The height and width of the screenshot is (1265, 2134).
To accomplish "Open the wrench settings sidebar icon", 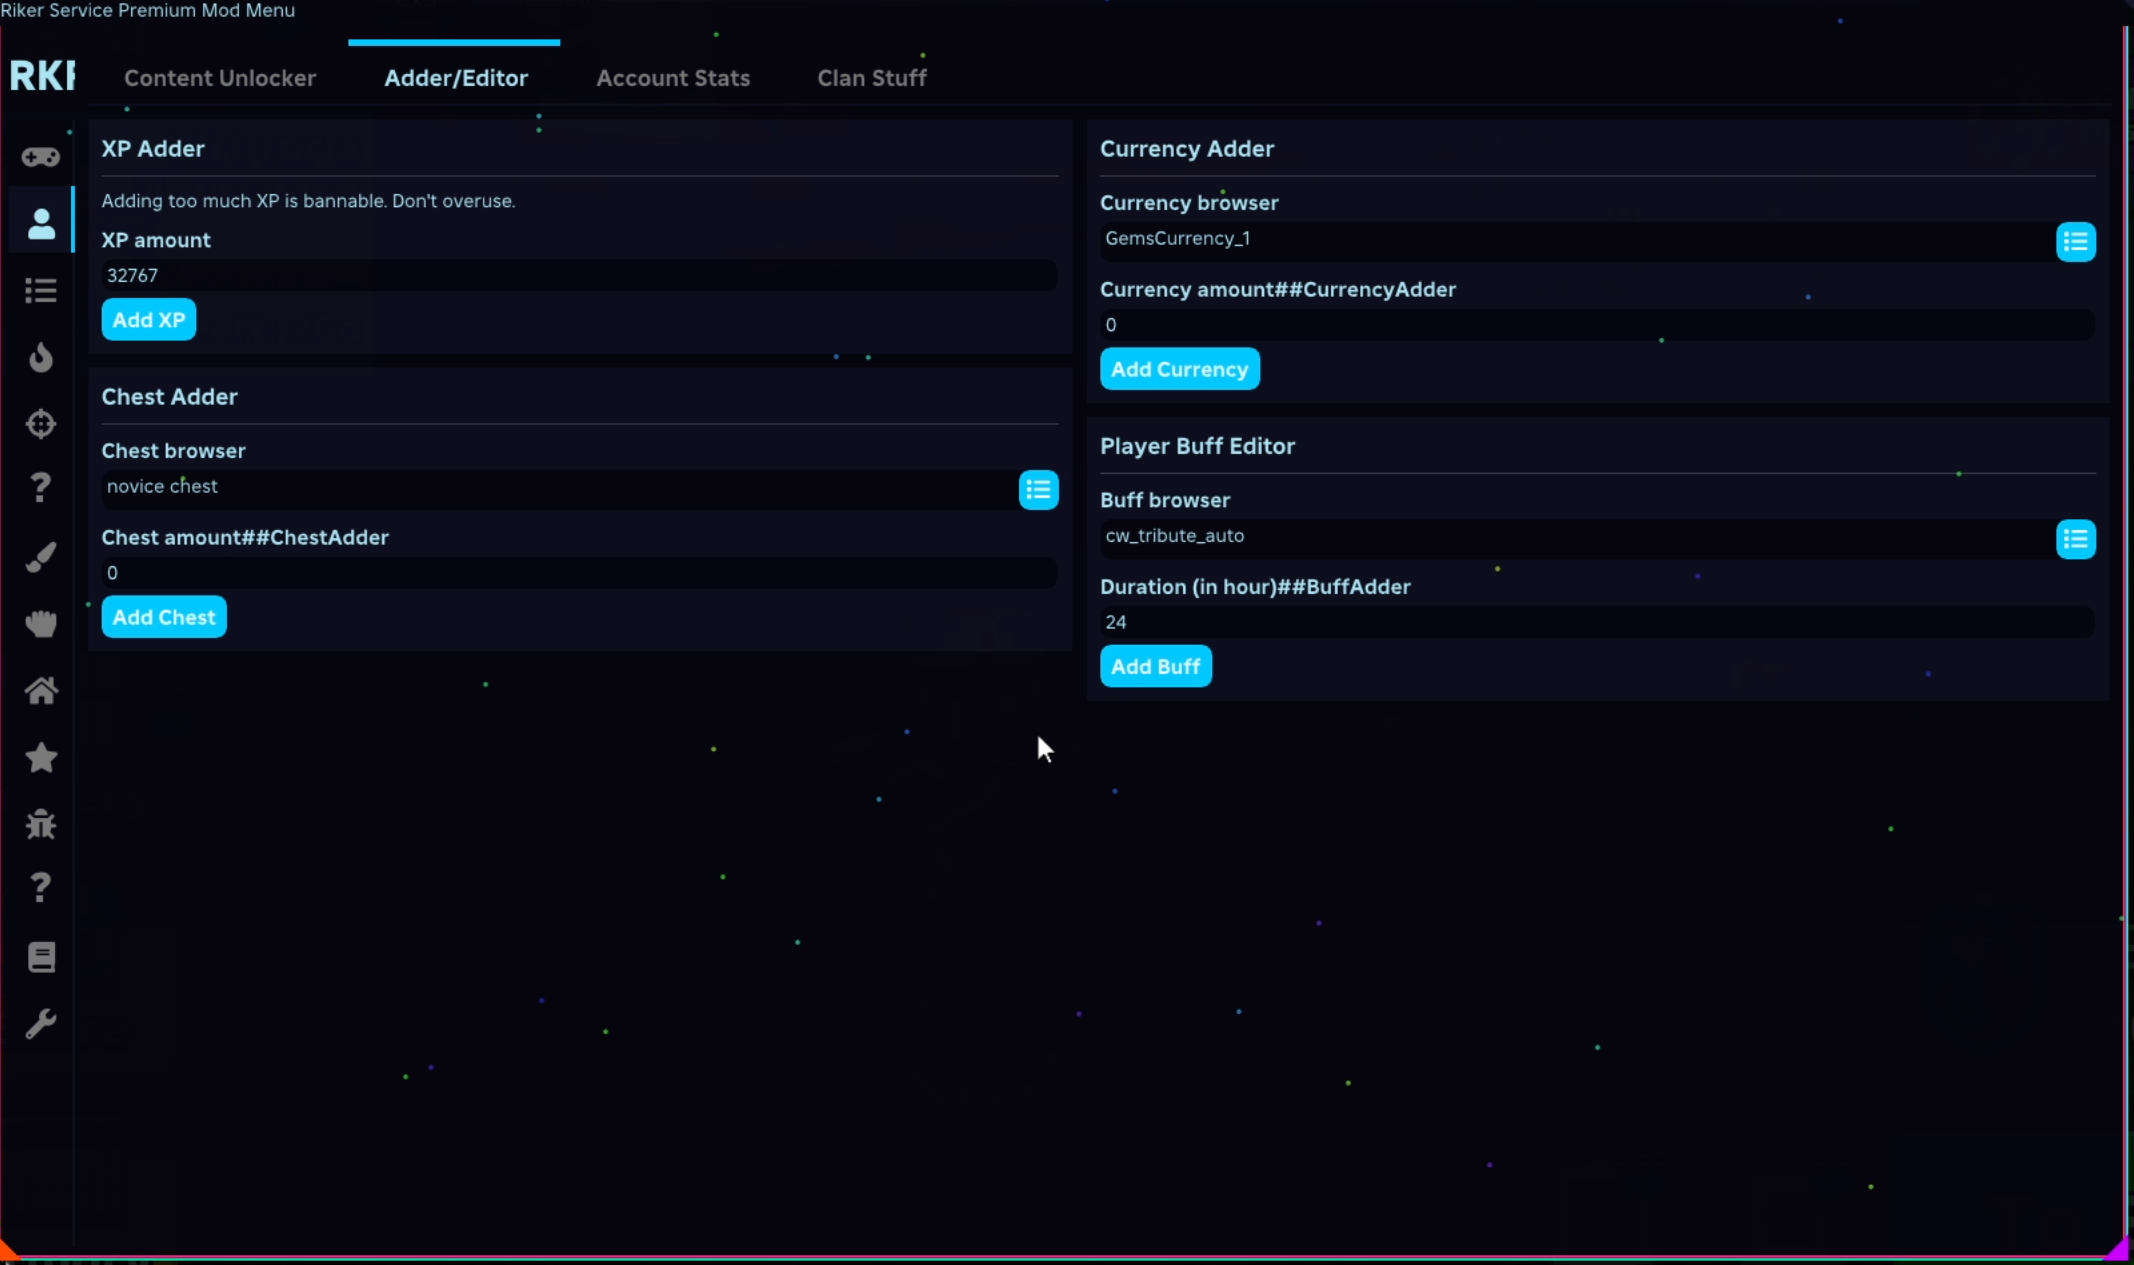I will click(41, 1024).
